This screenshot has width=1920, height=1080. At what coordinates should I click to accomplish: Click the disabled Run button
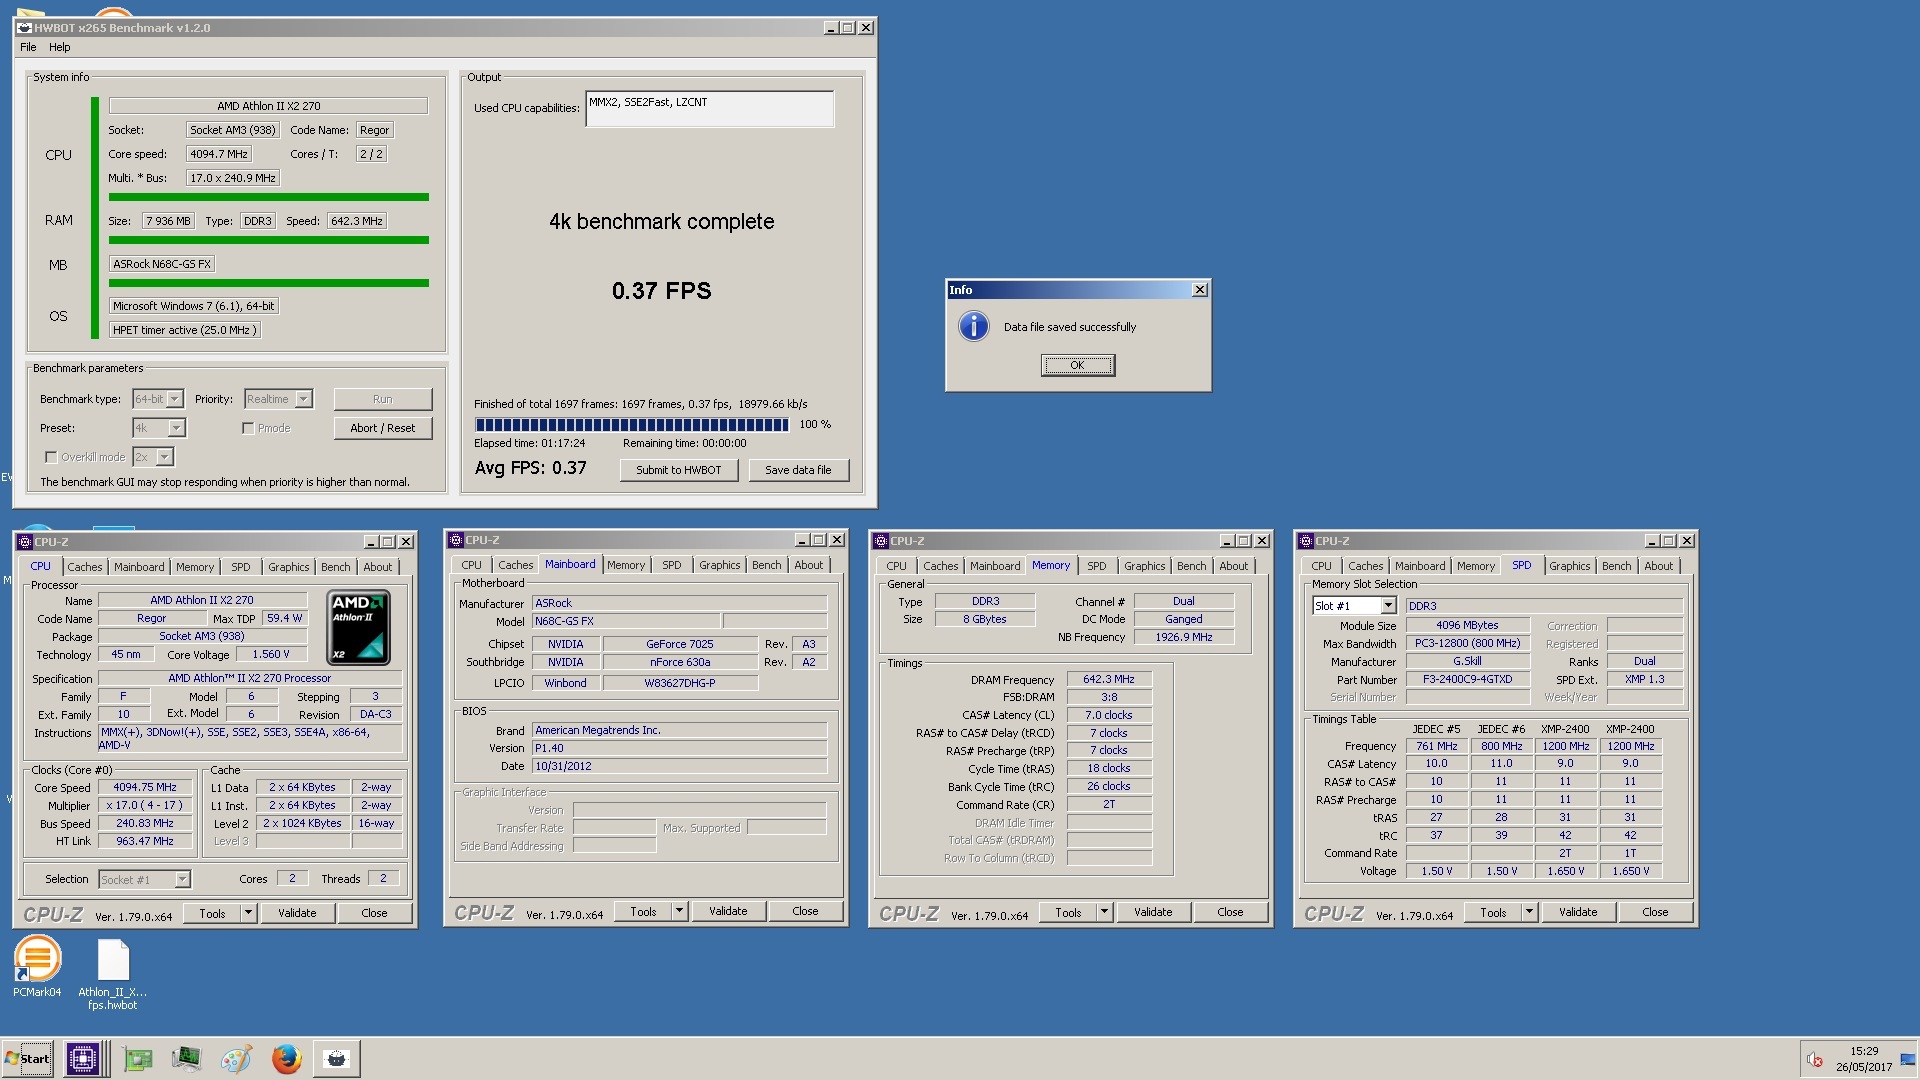click(382, 399)
